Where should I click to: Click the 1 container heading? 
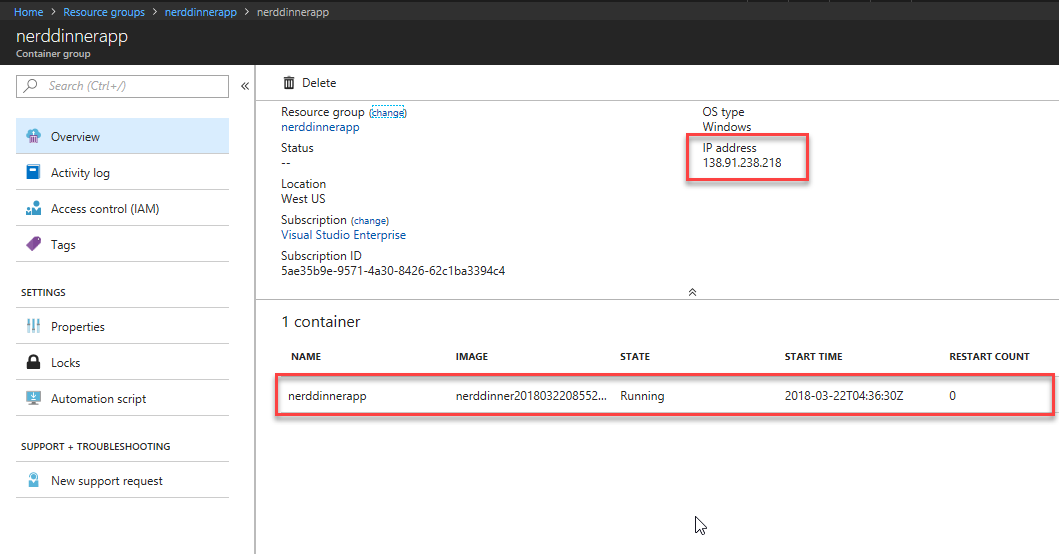321,322
